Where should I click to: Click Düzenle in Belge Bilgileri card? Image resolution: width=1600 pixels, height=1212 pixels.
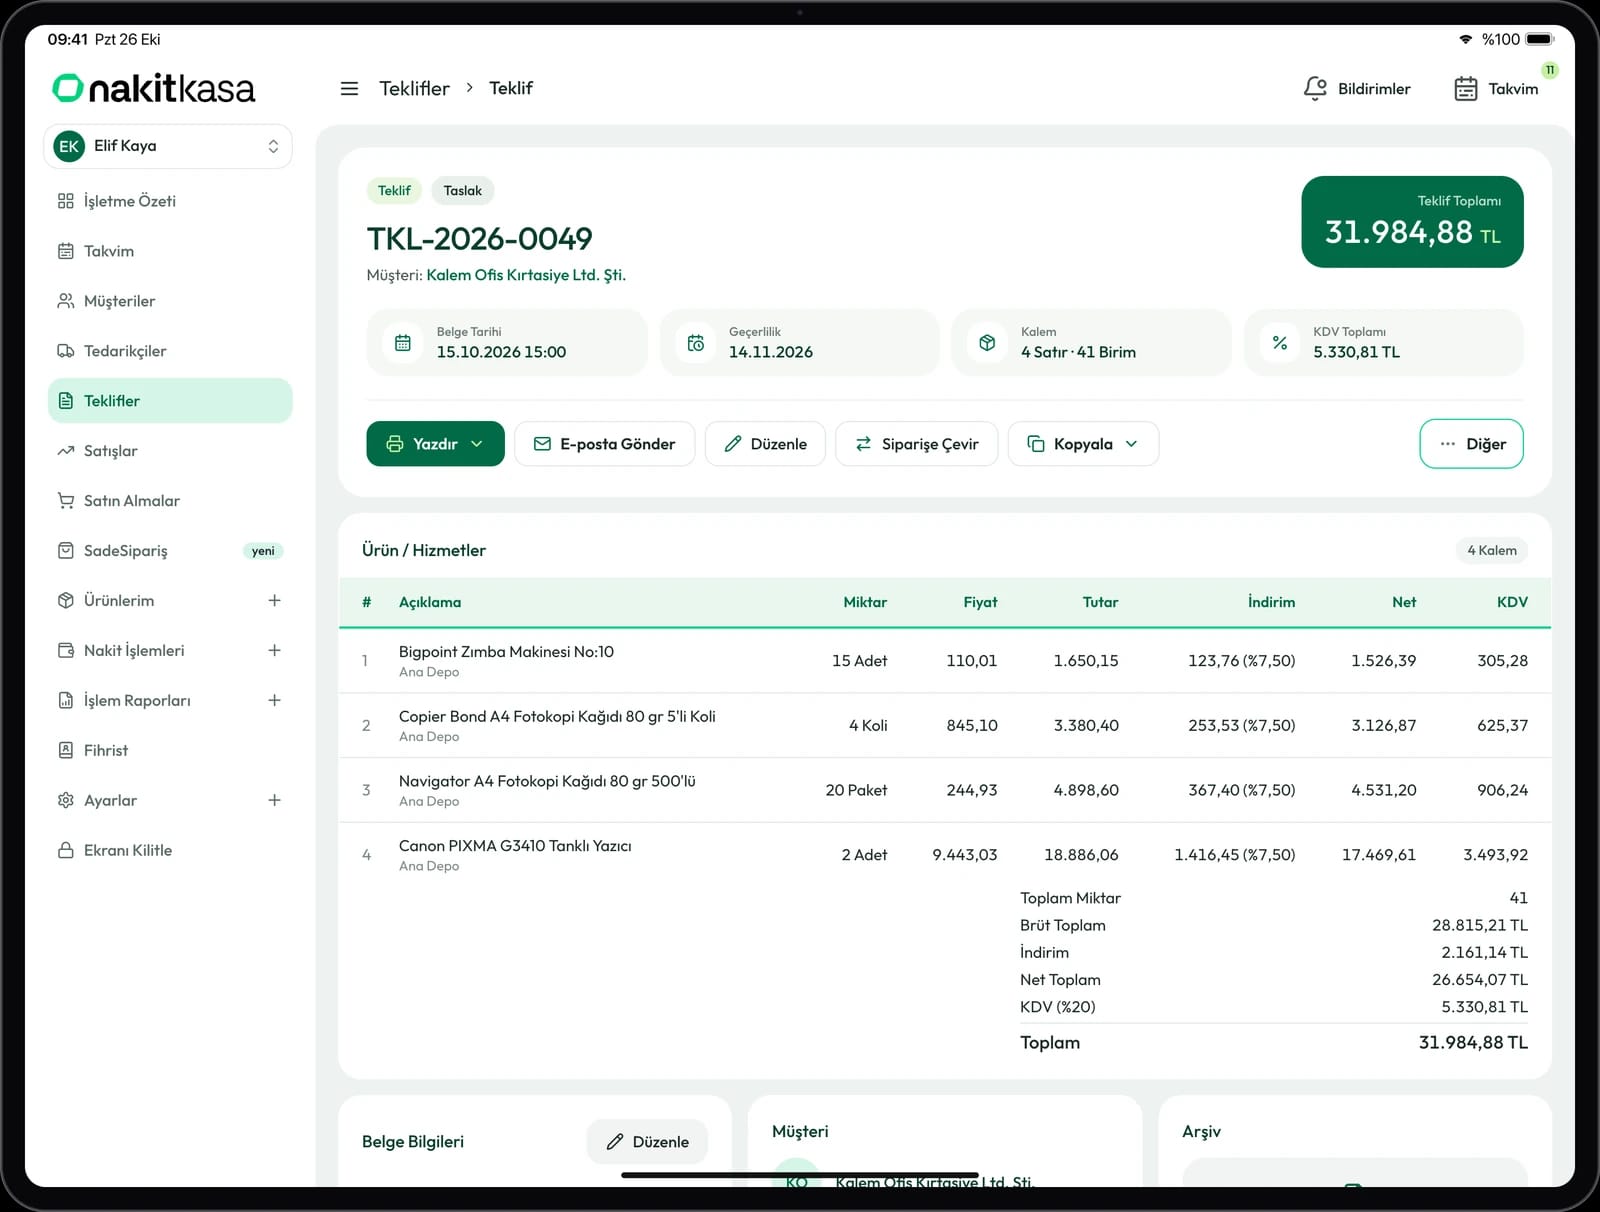647,1142
